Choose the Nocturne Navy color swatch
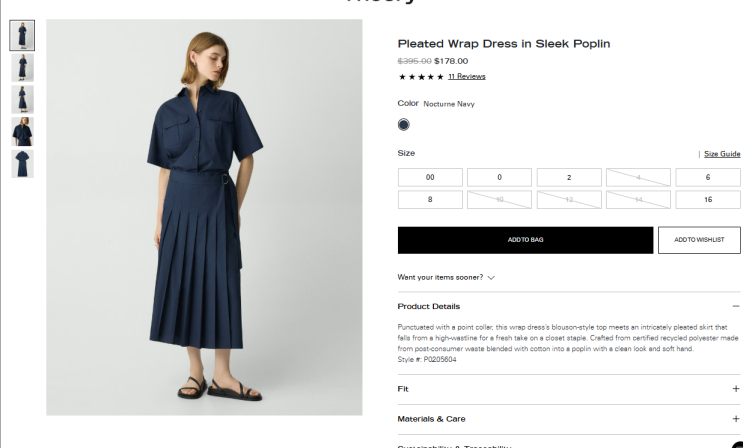This screenshot has height=448, width=743. [x=403, y=125]
